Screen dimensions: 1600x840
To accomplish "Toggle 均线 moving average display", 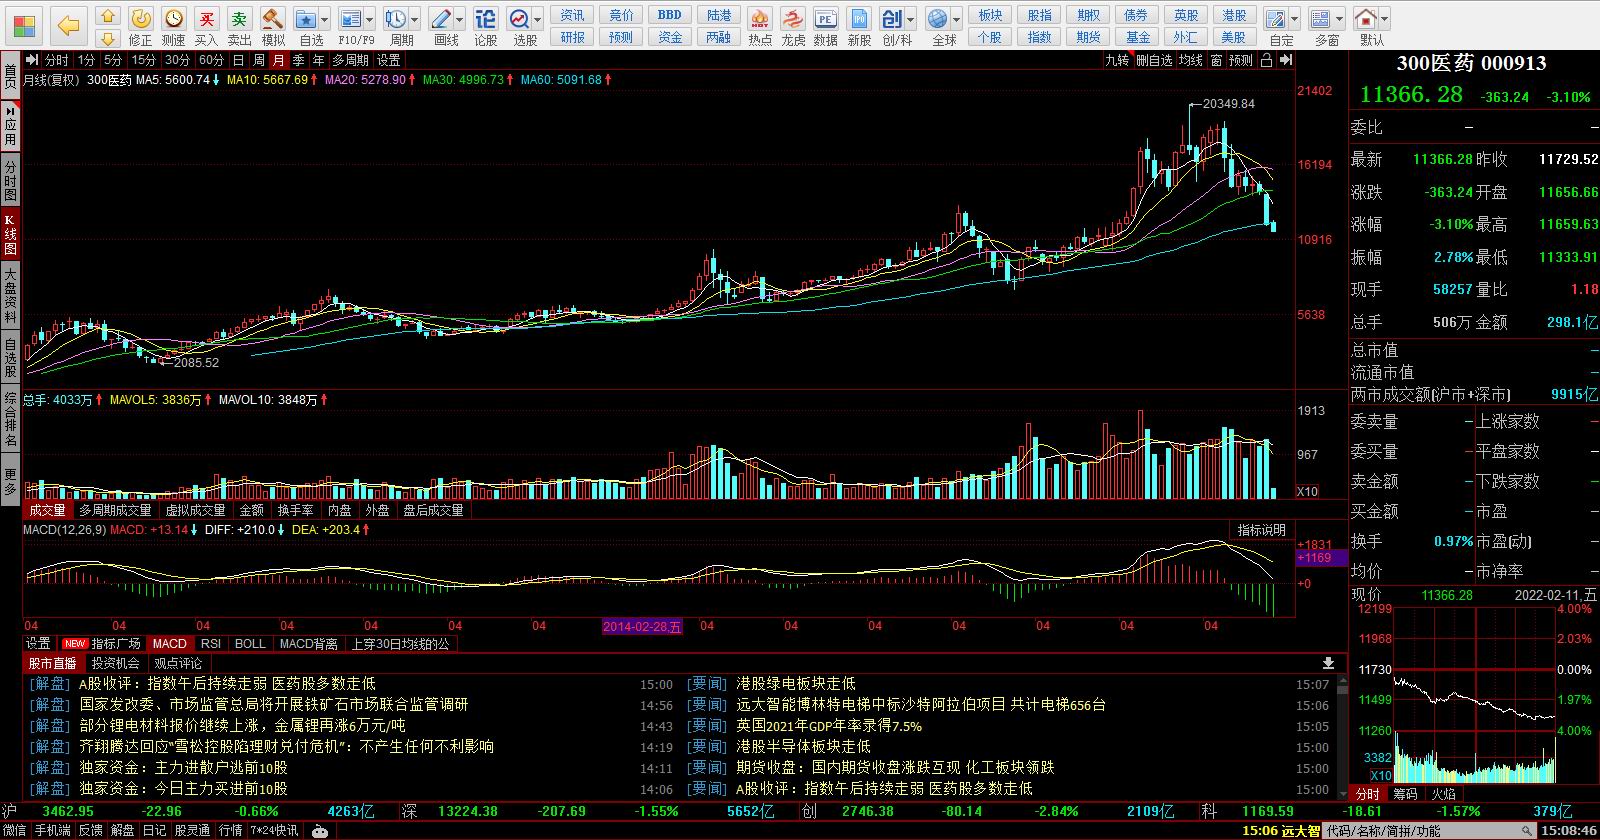I will (x=1190, y=60).
